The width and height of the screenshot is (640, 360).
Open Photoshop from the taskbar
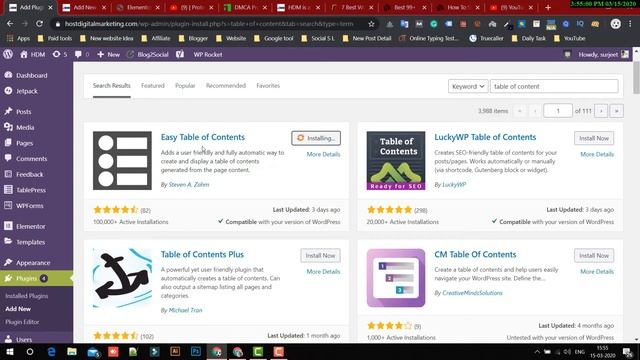196,351
